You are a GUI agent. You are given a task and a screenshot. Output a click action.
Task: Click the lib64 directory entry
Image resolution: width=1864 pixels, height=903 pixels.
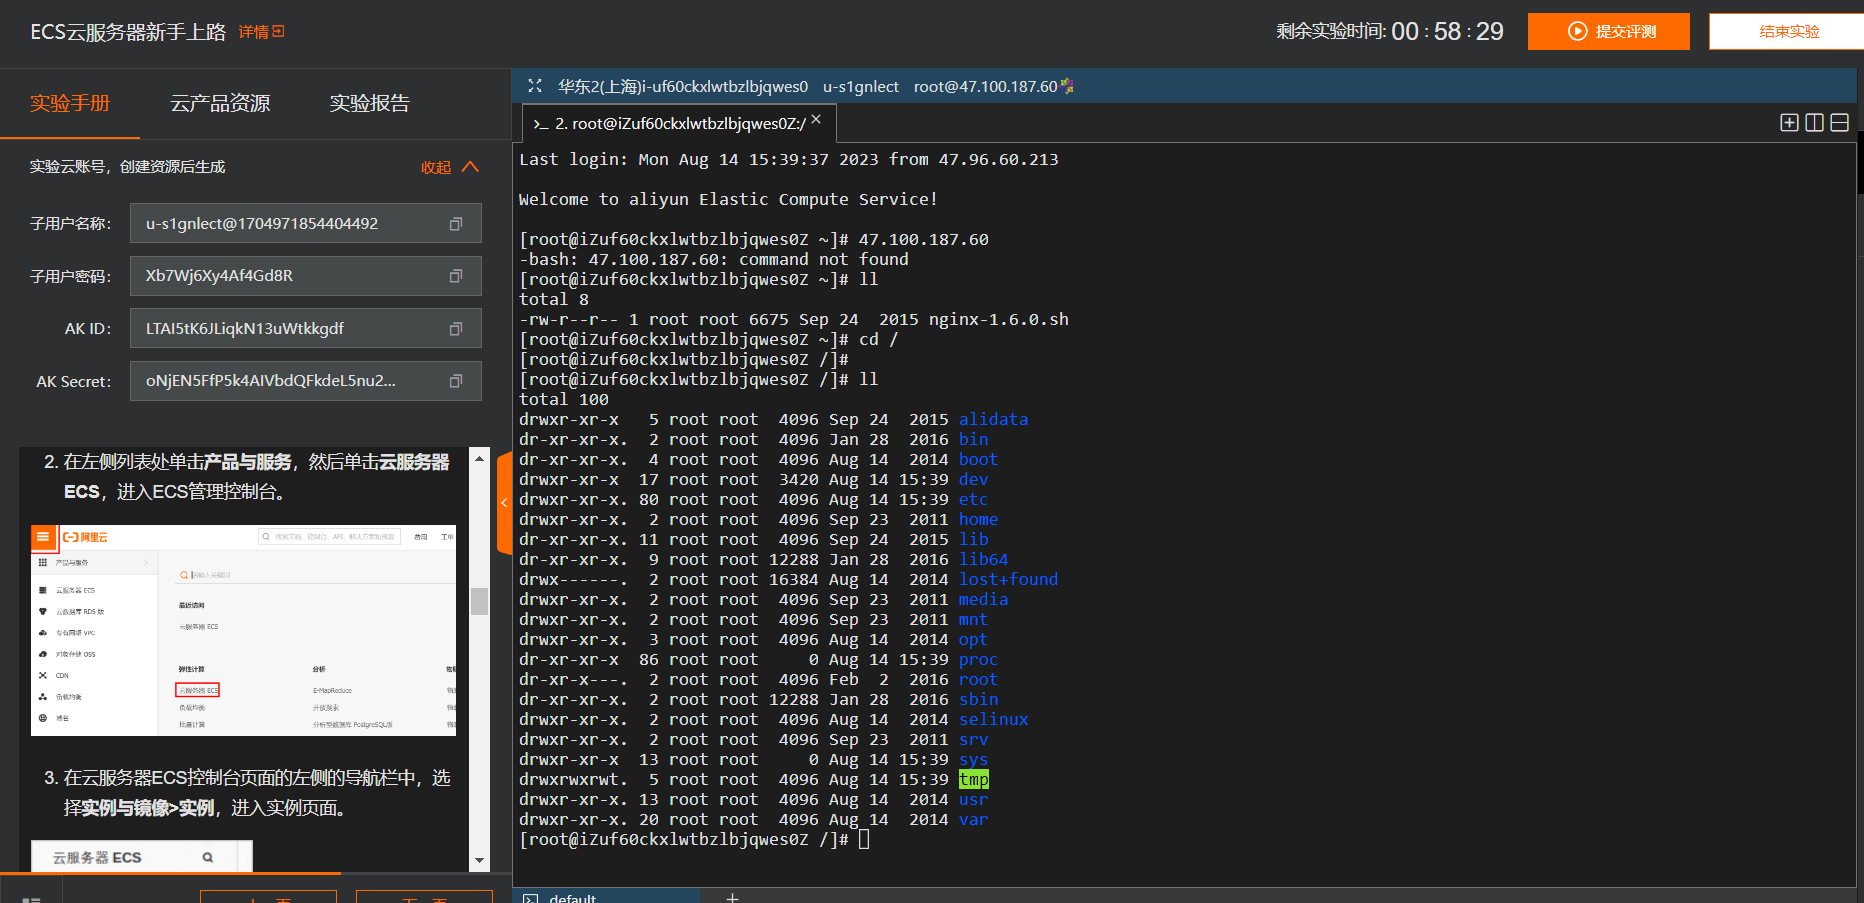tap(983, 560)
